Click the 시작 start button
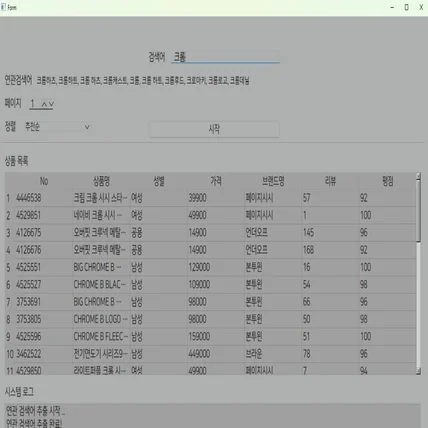The width and height of the screenshot is (428, 428). click(214, 129)
